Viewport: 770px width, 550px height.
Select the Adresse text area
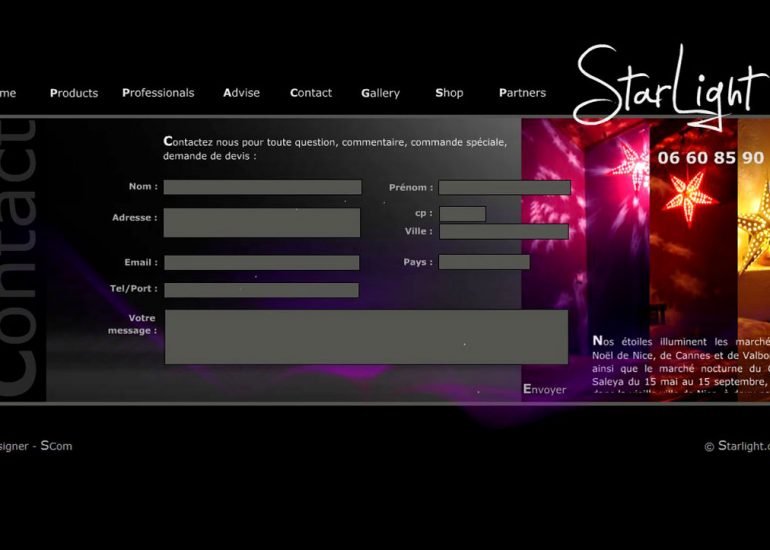coord(261,222)
